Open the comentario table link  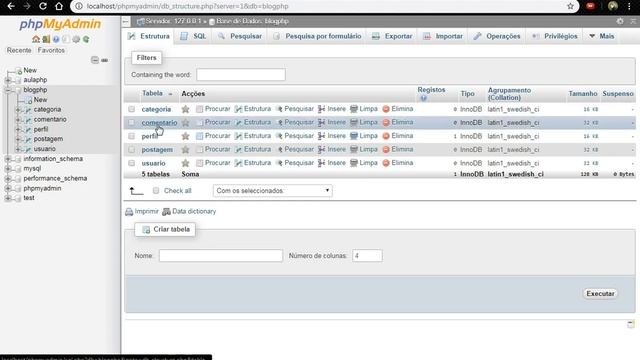pos(159,122)
